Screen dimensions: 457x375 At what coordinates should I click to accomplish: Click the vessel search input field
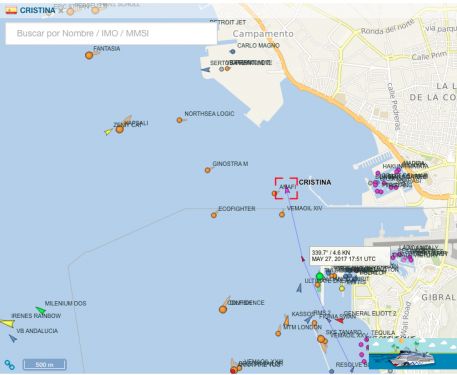[111, 34]
